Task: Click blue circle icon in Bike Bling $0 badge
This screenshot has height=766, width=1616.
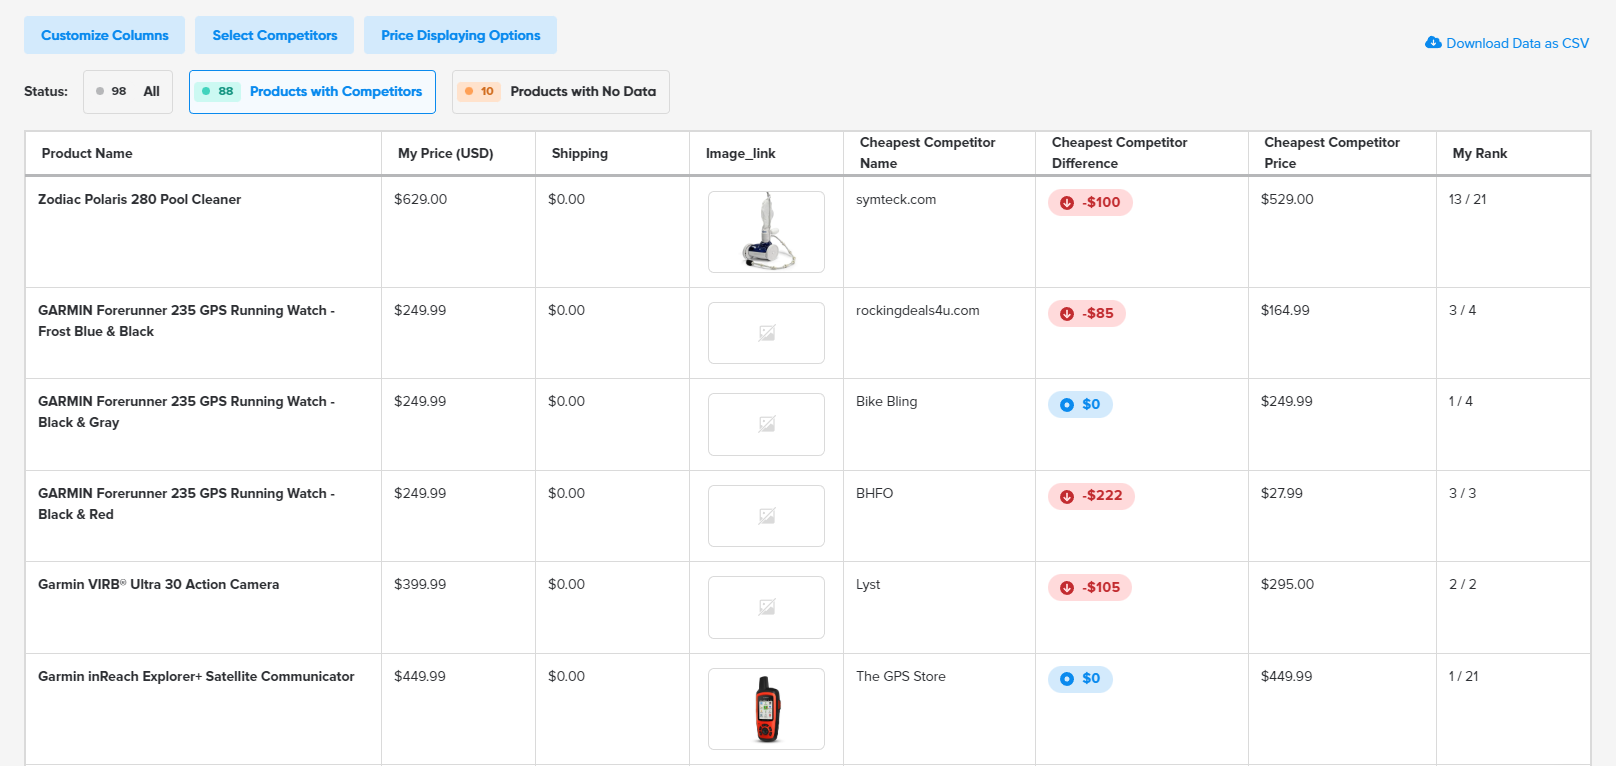Action: pyautogui.click(x=1067, y=405)
